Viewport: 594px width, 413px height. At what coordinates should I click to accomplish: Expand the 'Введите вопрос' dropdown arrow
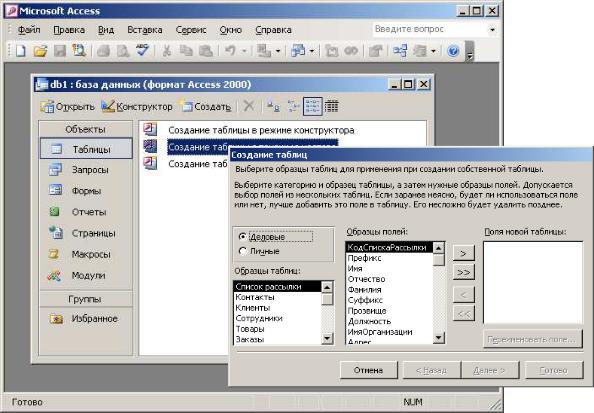pyautogui.click(x=492, y=30)
